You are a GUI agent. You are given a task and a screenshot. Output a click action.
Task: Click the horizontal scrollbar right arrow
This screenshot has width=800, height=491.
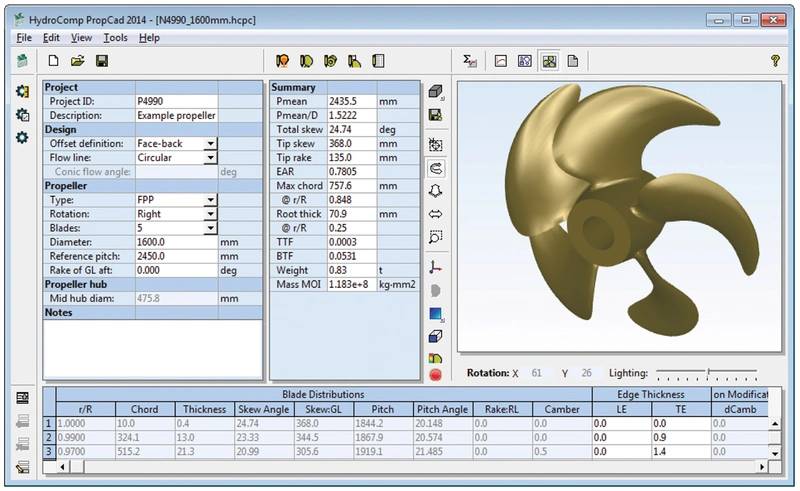click(762, 467)
